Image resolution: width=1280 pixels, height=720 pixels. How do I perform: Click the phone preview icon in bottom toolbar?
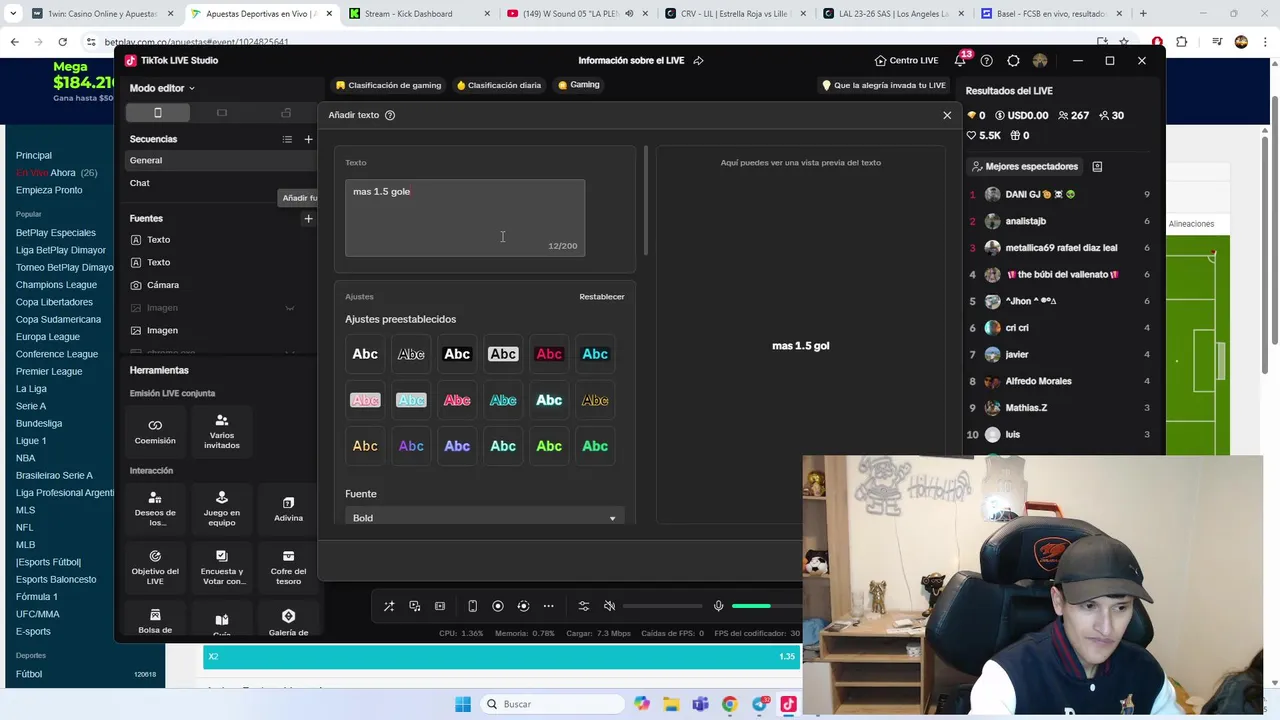(472, 606)
